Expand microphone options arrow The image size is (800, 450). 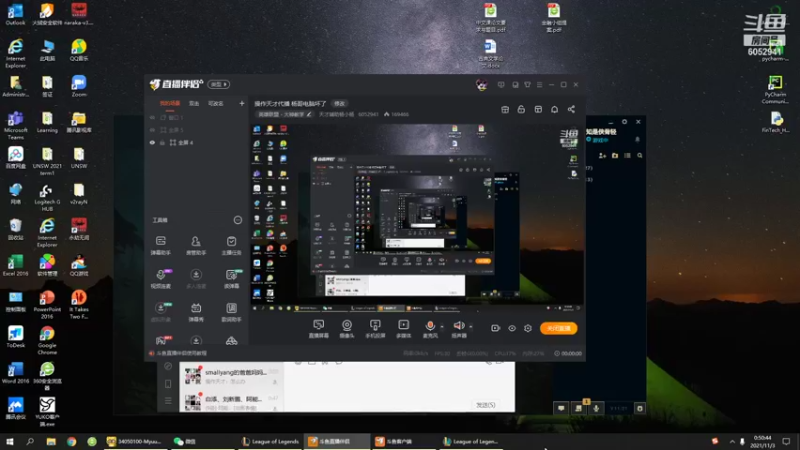click(442, 326)
